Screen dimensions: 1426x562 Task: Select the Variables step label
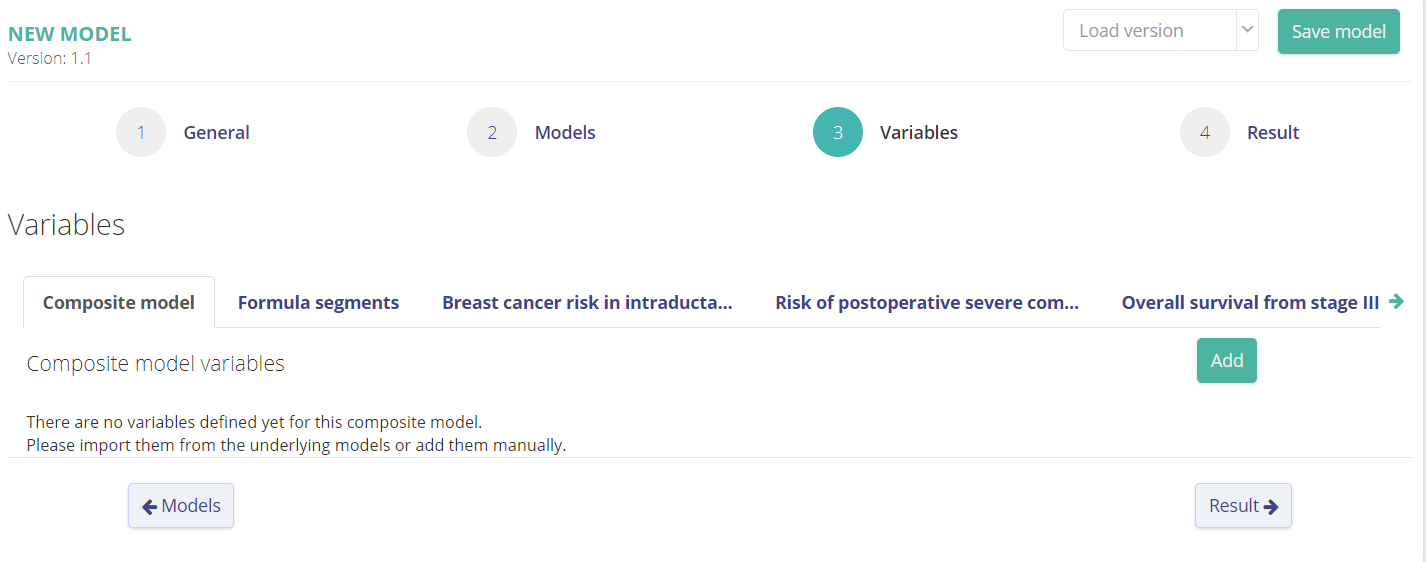coord(919,132)
